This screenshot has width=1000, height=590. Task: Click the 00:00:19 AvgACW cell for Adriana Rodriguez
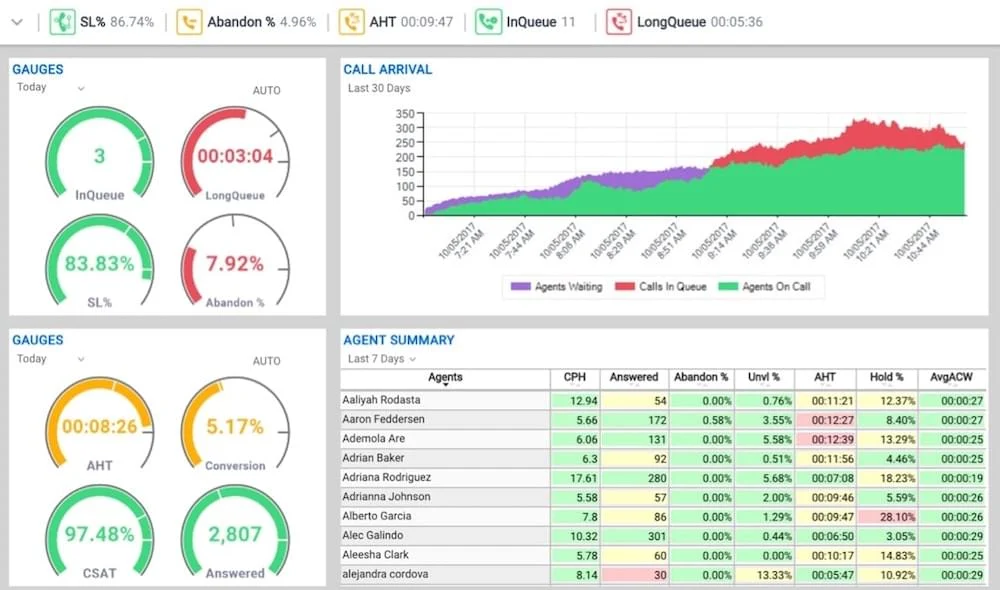pyautogui.click(x=952, y=478)
